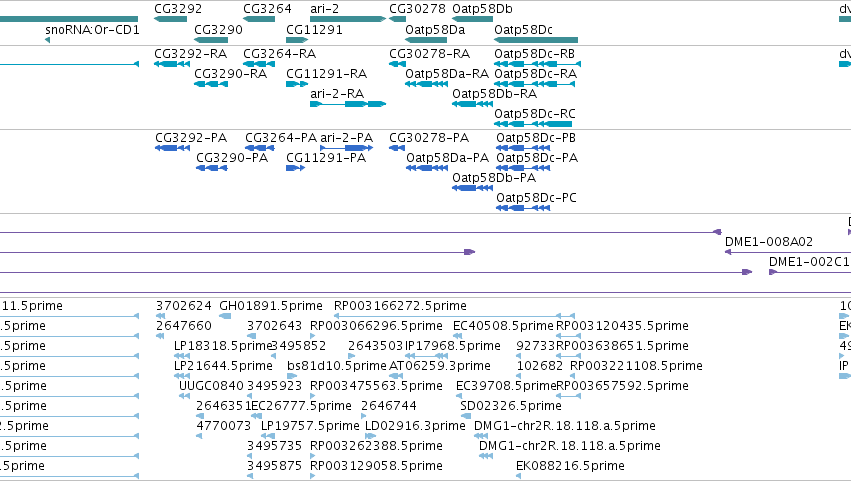This screenshot has width=851, height=481.
Task: Click EST RP003262388.5prime
Action: click(376, 447)
